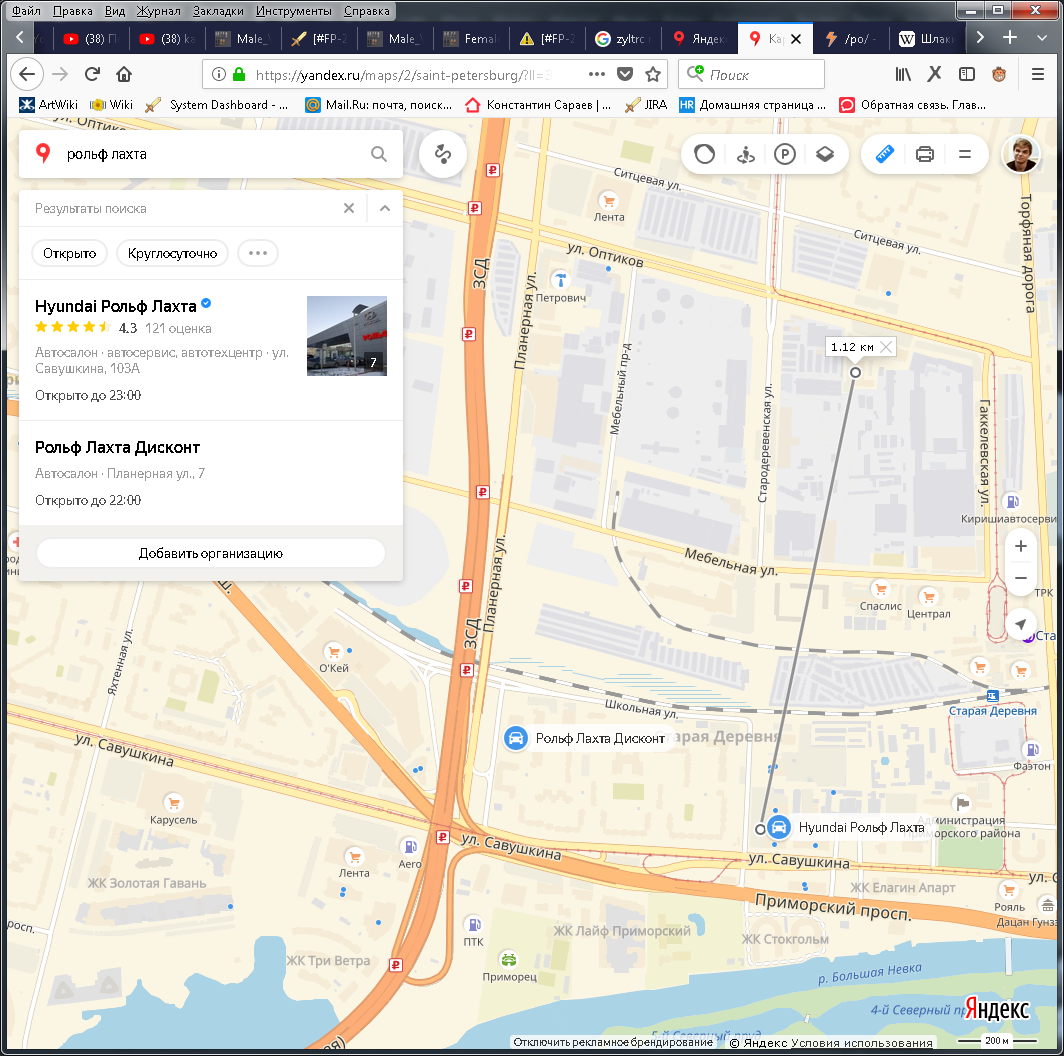This screenshot has width=1064, height=1056.
Task: Zoom in on the map with the plus button
Action: click(1021, 546)
